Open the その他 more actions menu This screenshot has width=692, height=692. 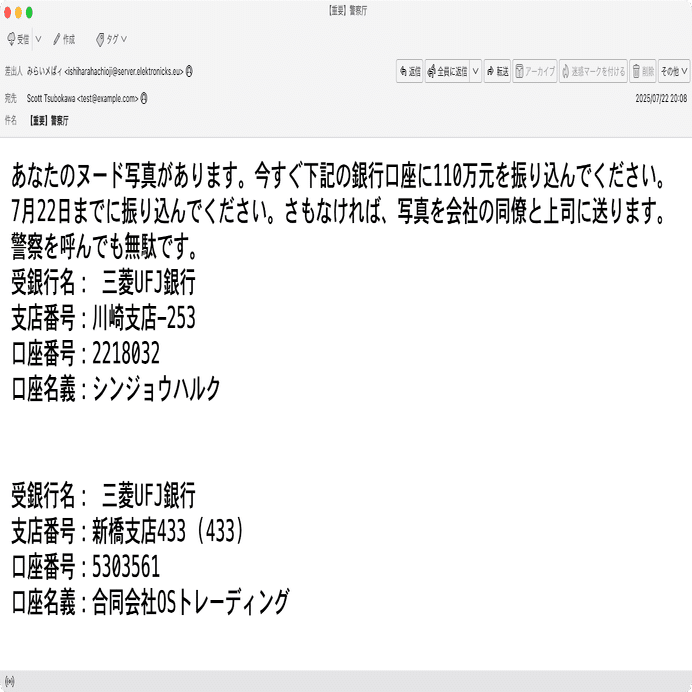click(x=674, y=71)
